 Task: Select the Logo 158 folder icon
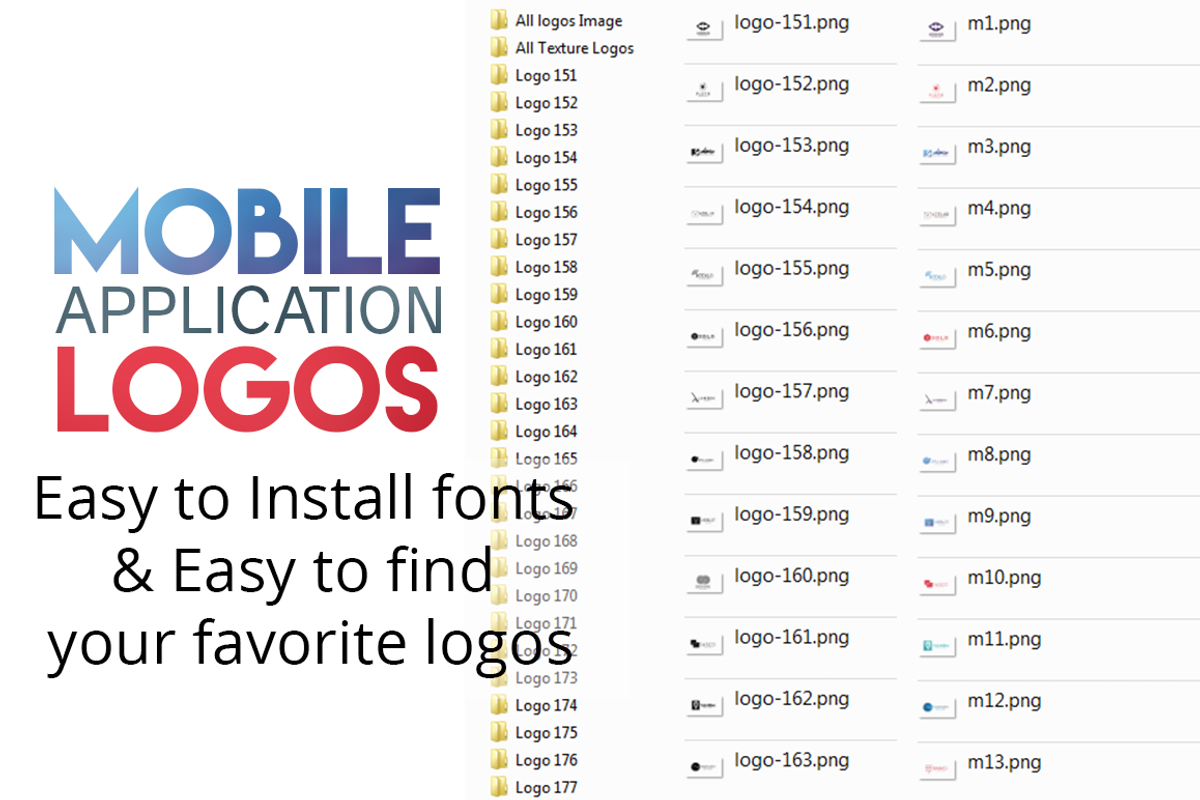tap(499, 267)
